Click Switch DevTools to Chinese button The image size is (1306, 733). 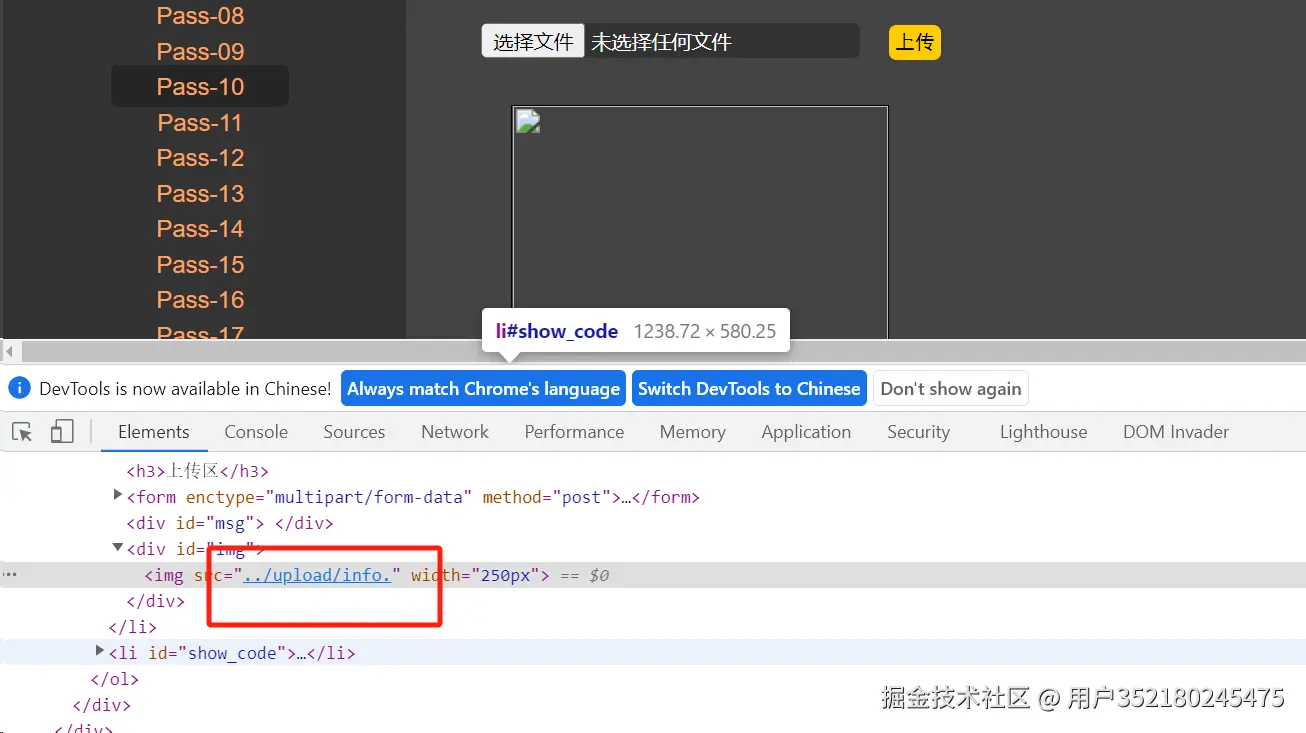point(749,389)
